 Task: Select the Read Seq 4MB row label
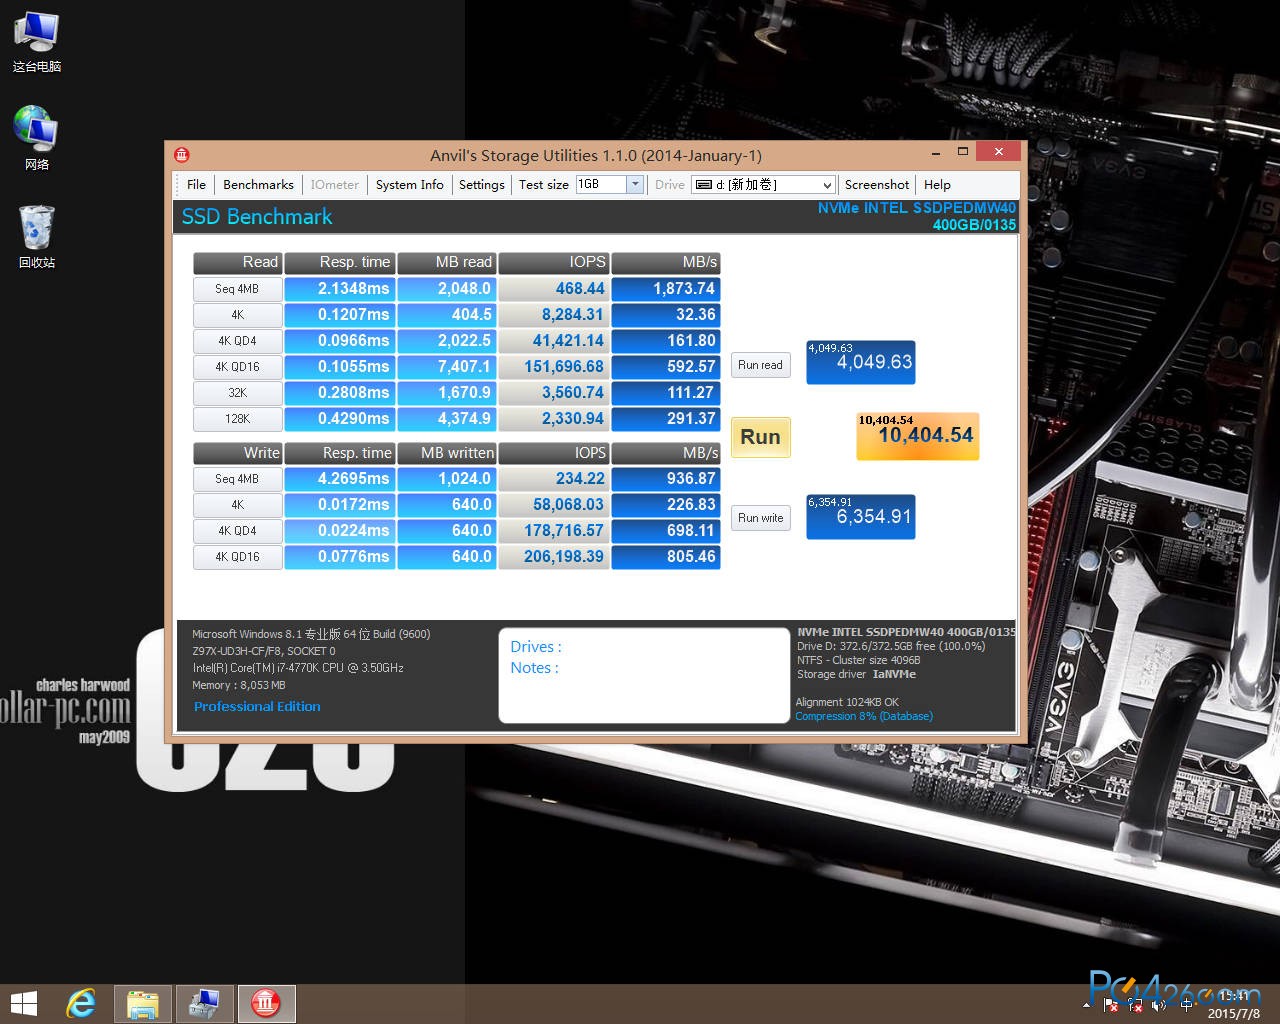point(237,289)
